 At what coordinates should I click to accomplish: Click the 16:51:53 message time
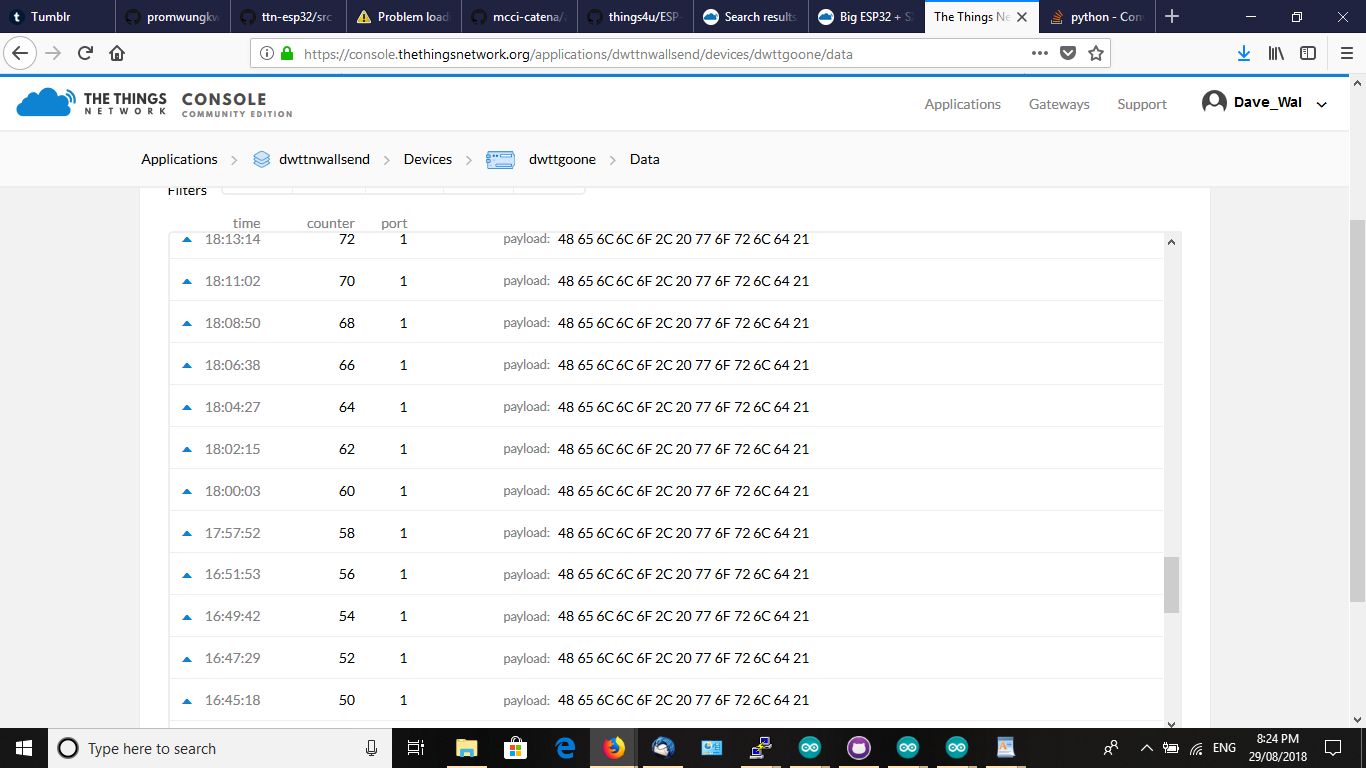(x=232, y=574)
